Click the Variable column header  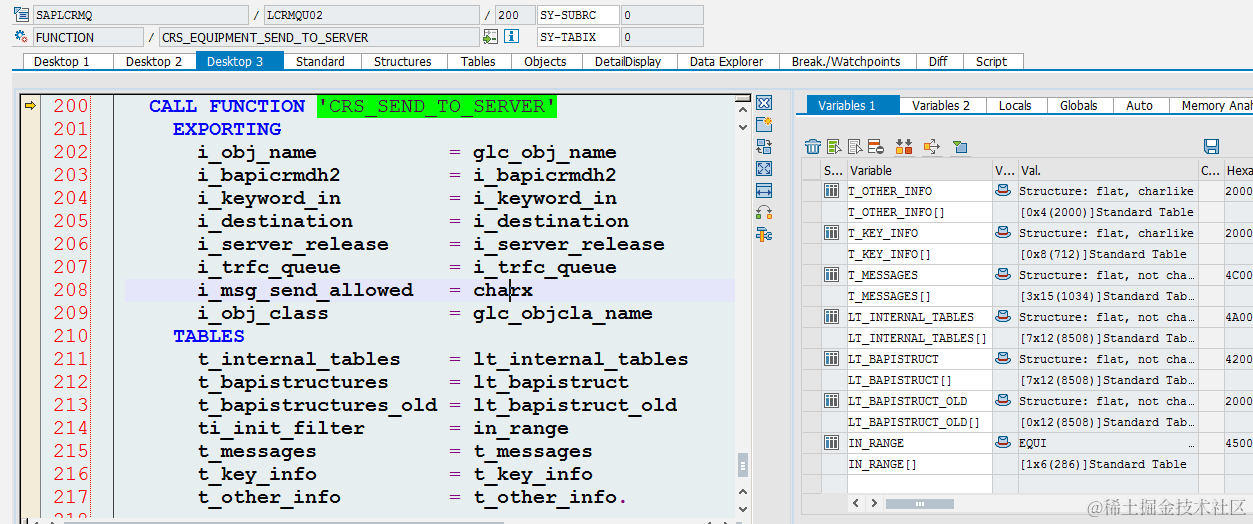click(x=919, y=170)
